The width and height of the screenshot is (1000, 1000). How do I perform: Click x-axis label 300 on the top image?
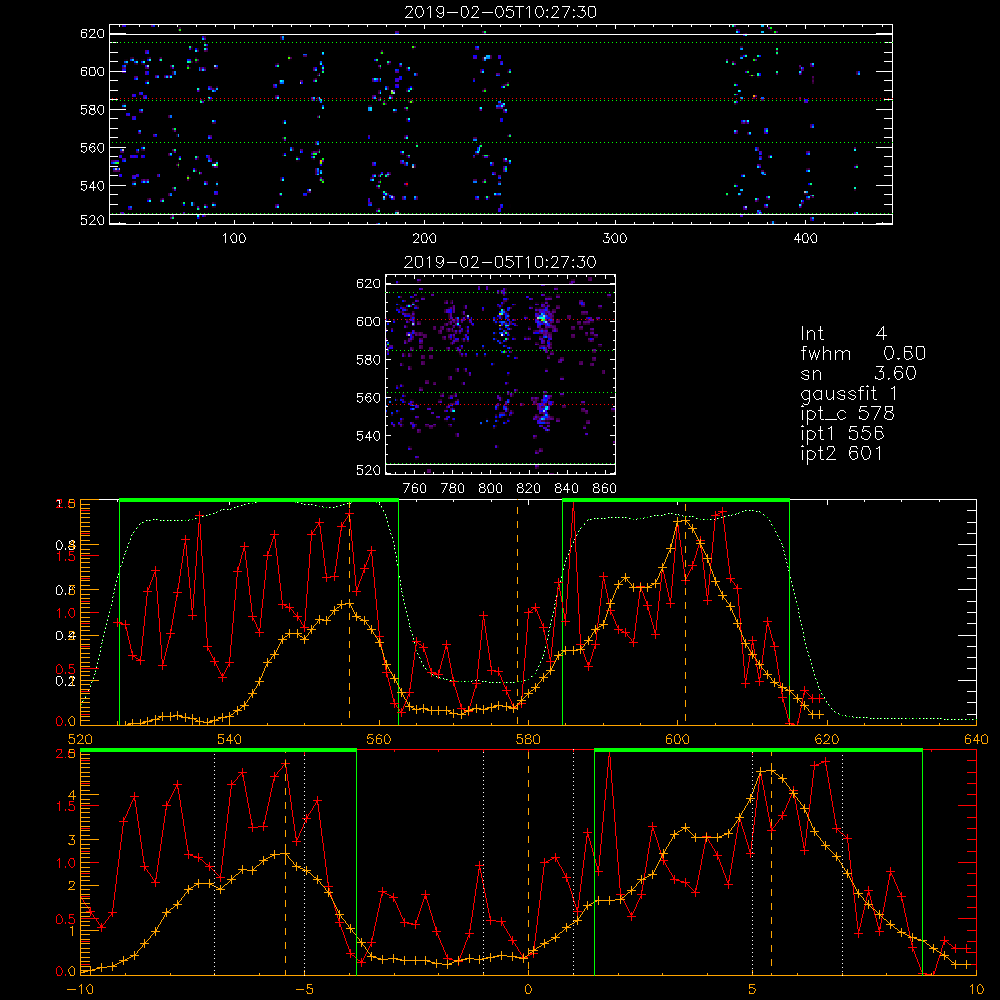pos(615,239)
